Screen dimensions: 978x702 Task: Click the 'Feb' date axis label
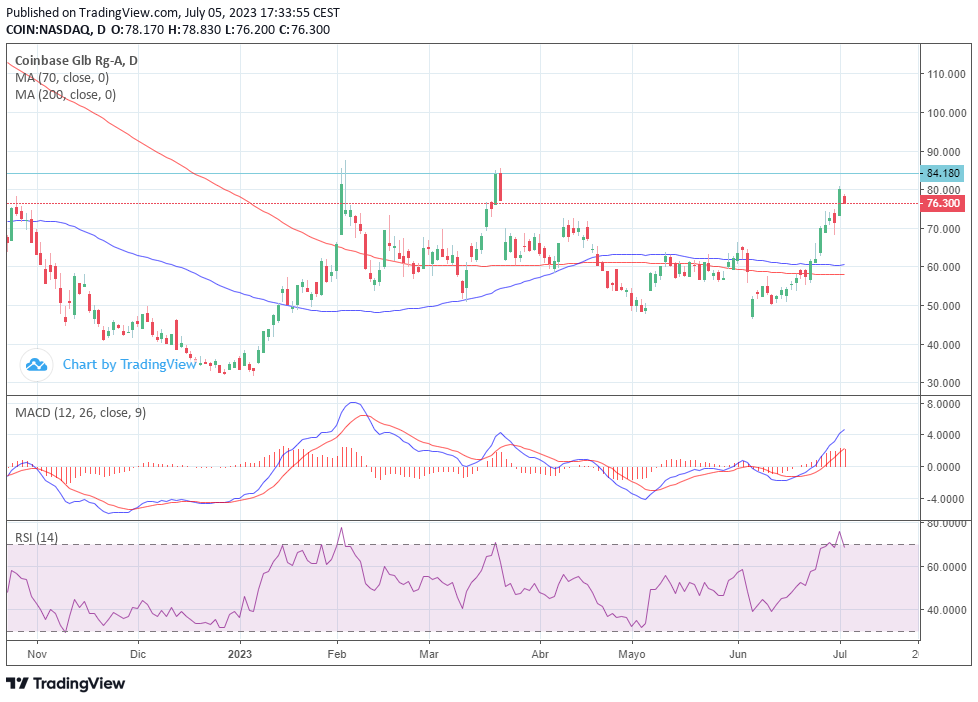coord(337,654)
